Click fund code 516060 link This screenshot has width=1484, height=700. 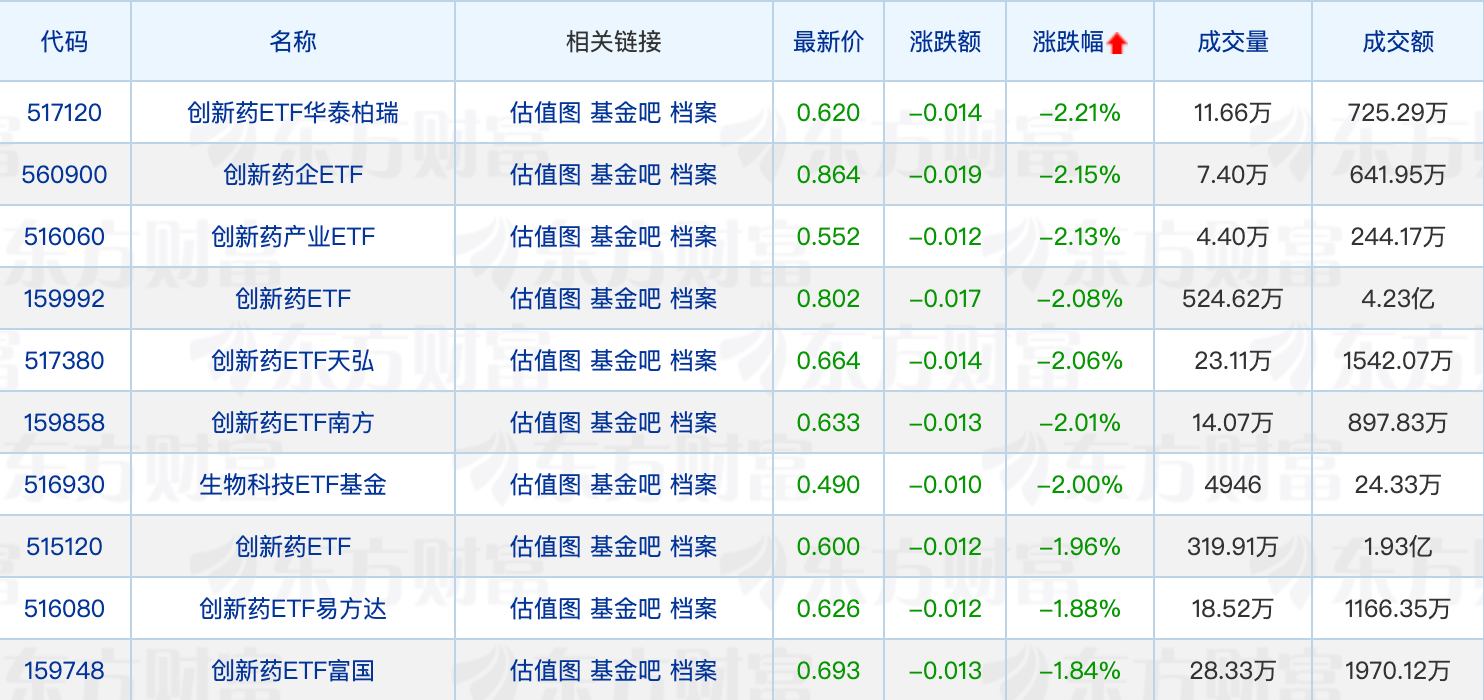tap(64, 237)
